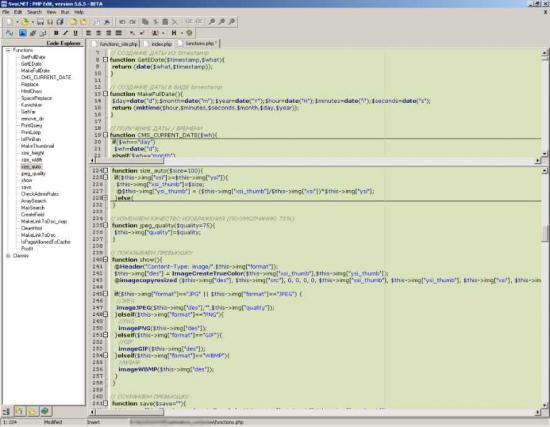Select MakeLinkToDoc_map in Code Explorer

point(43,221)
